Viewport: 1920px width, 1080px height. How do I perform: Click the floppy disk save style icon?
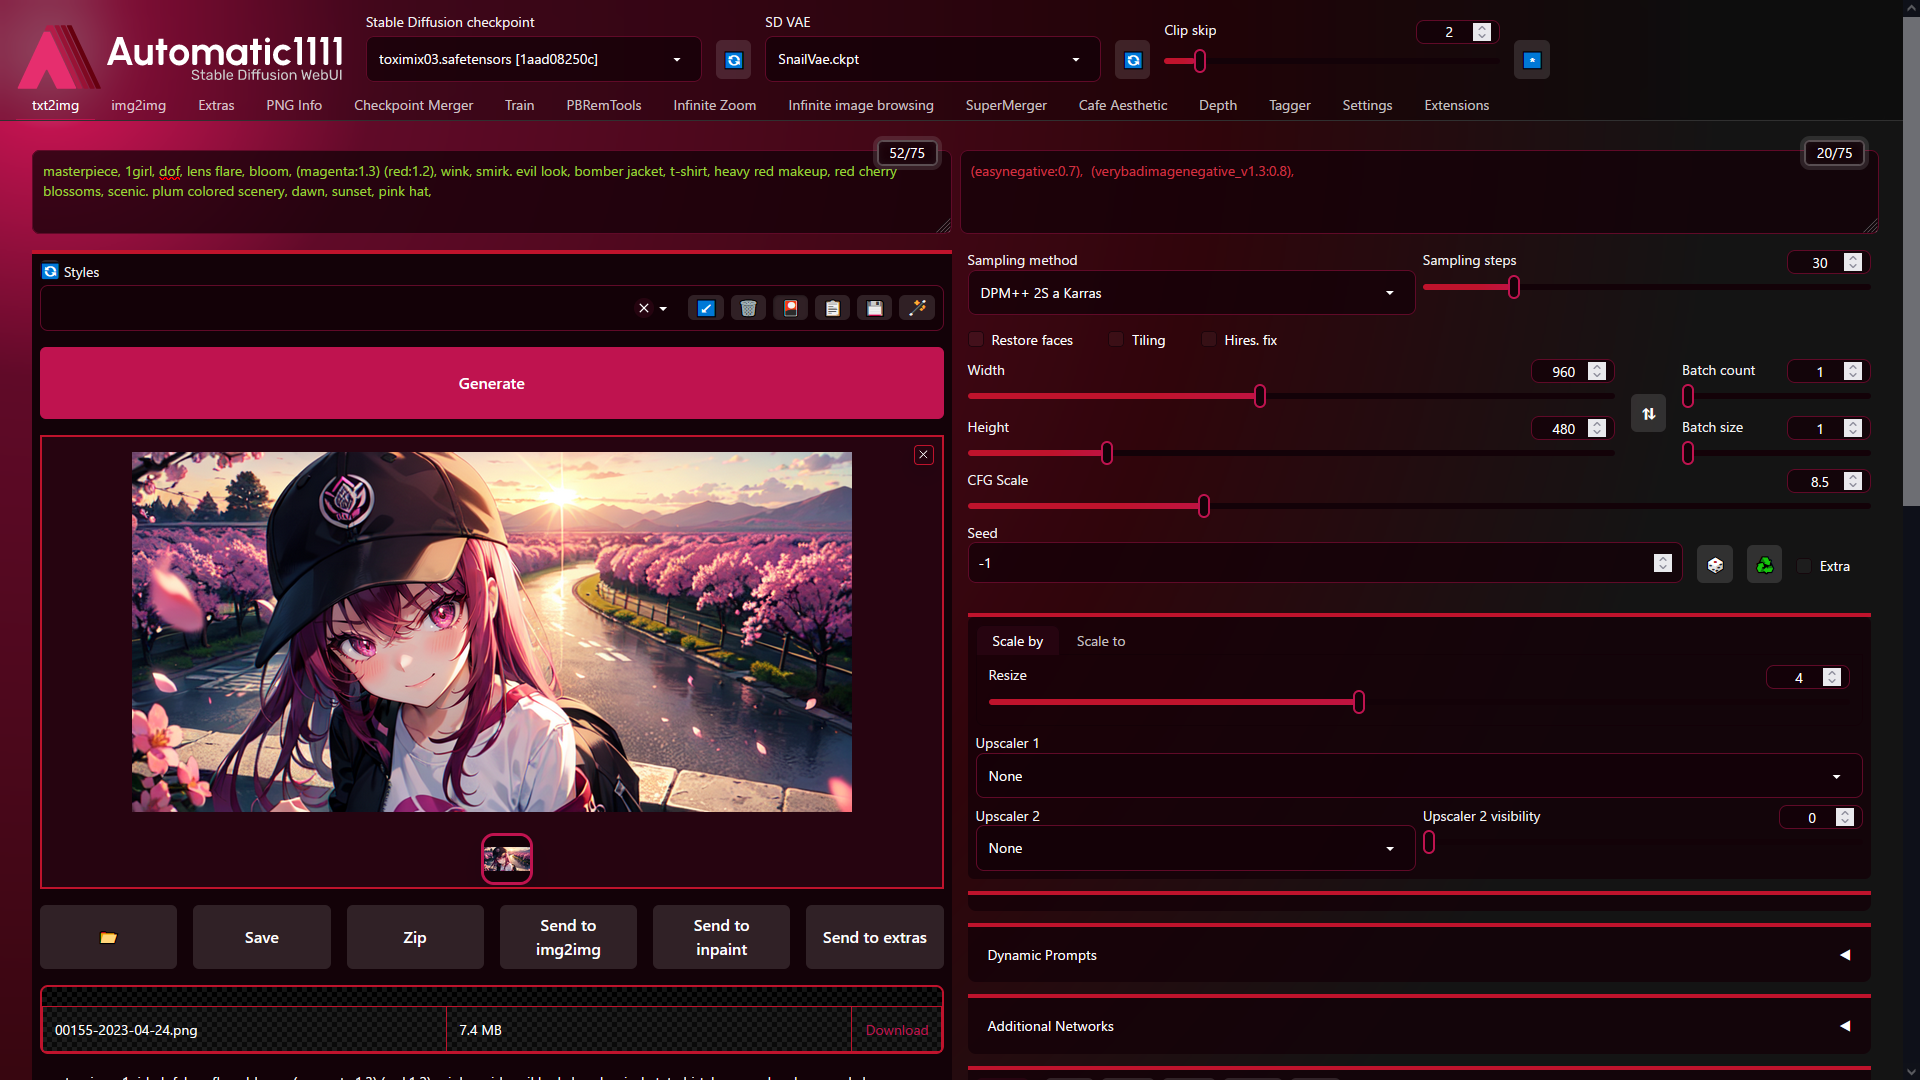coord(875,308)
